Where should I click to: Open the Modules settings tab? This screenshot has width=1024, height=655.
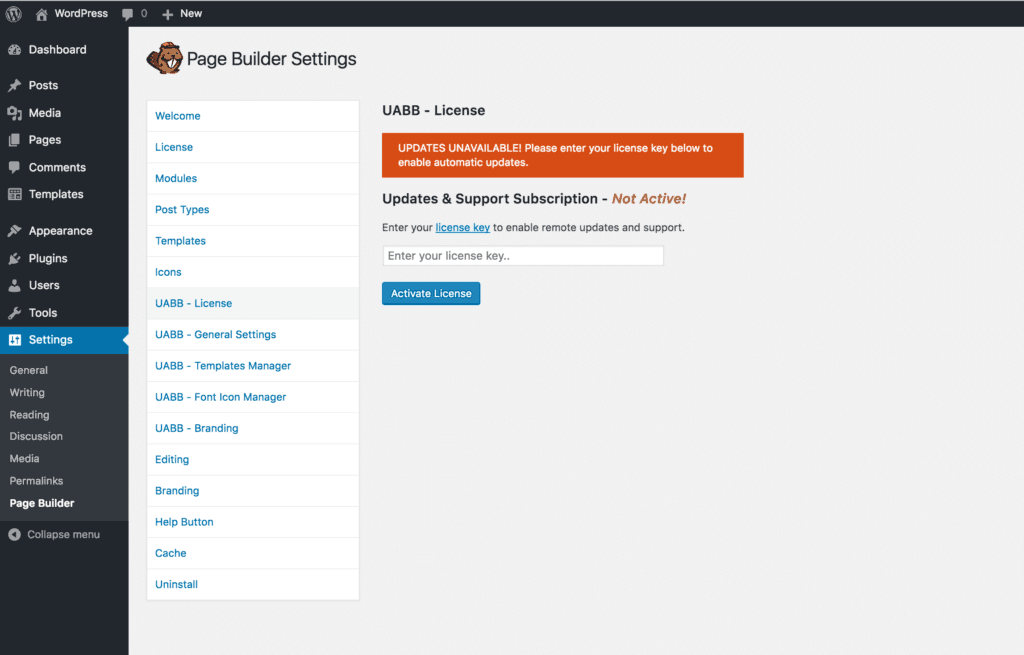click(176, 179)
